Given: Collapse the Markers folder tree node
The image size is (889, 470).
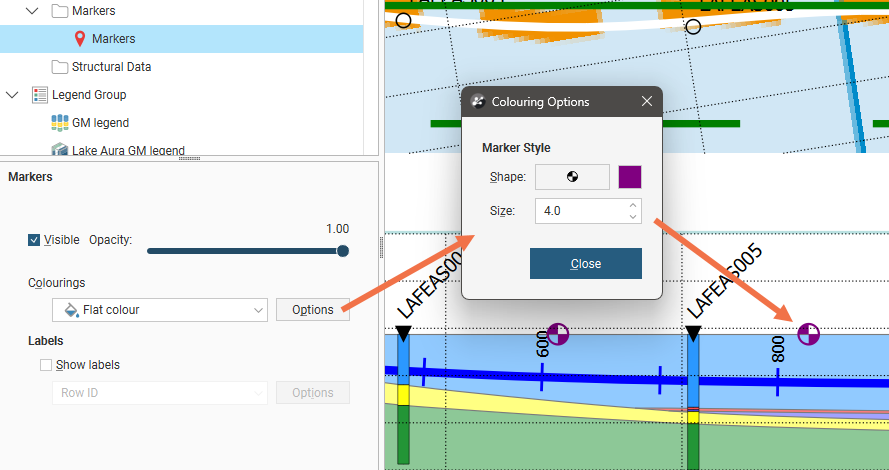Looking at the screenshot, I should pos(32,11).
